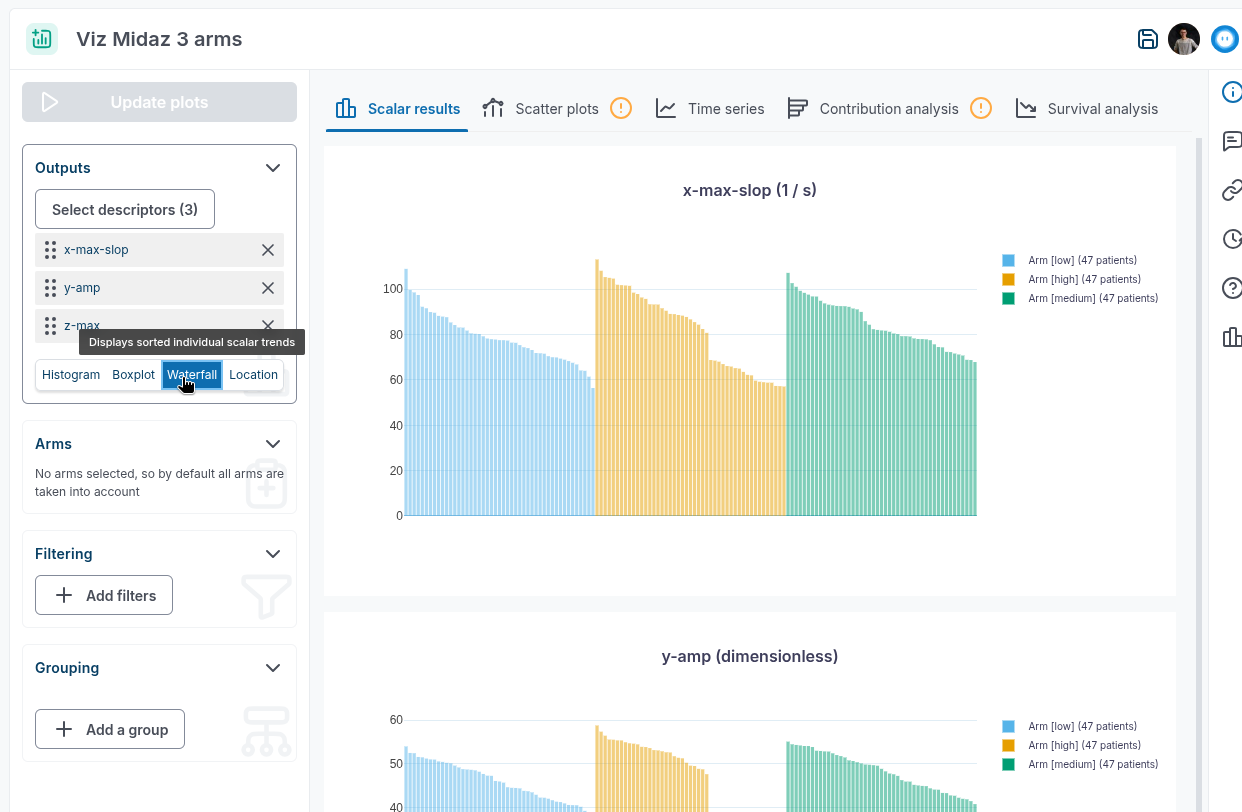Click Add a group button
The height and width of the screenshot is (812, 1242).
click(x=110, y=729)
